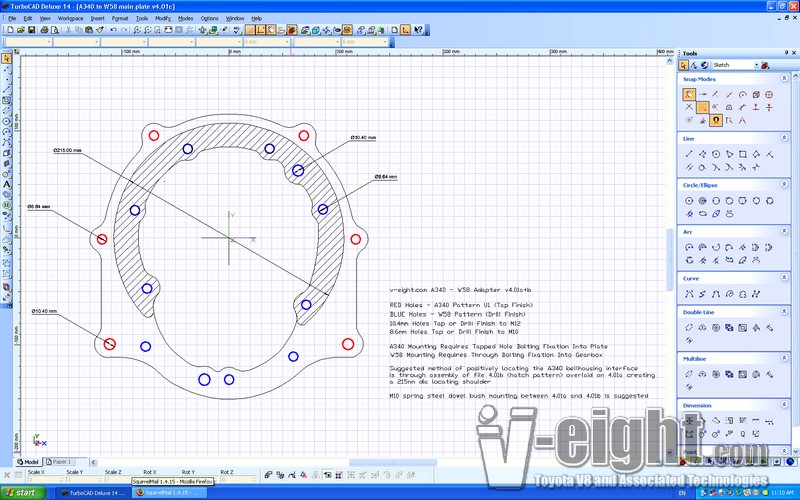Click the Open file folder icon

point(21,30)
